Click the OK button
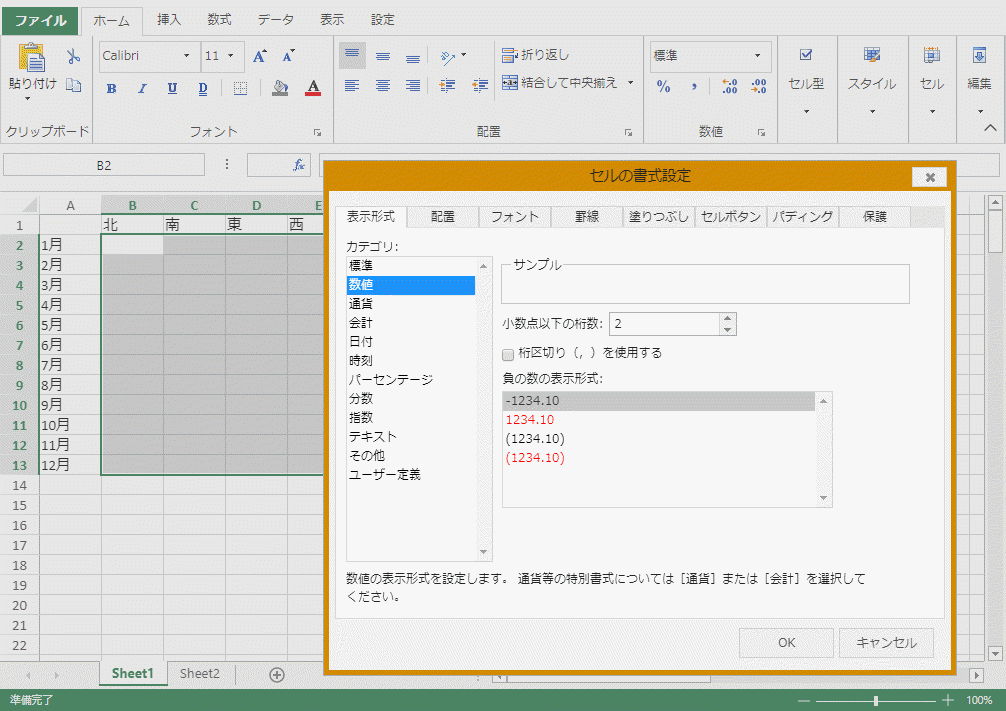The width and height of the screenshot is (1006, 711). pos(786,642)
